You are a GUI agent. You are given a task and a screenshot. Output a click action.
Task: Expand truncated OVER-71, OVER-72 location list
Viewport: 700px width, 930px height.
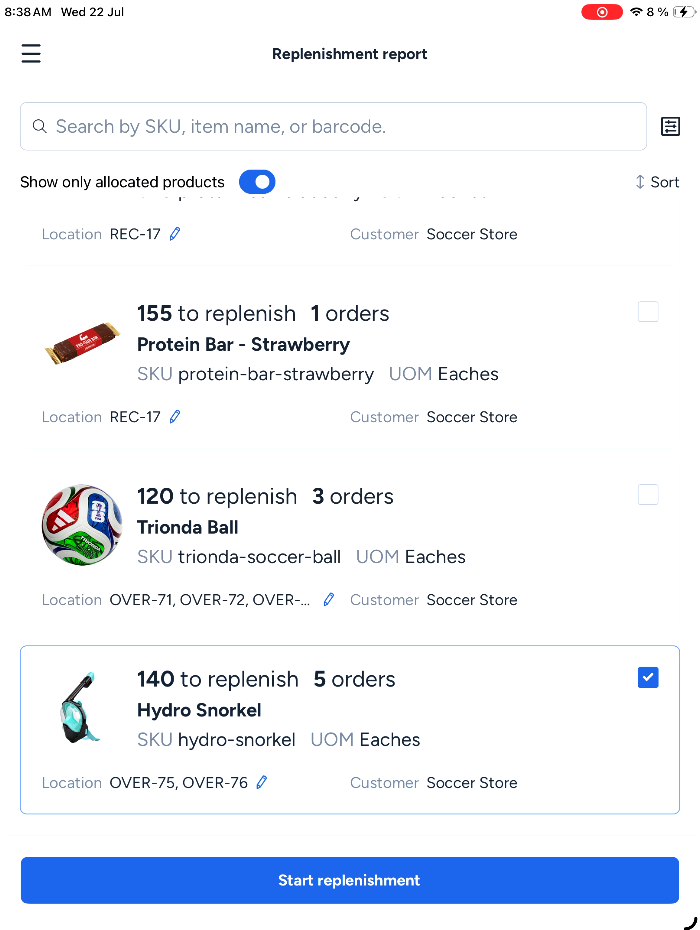[x=209, y=600]
